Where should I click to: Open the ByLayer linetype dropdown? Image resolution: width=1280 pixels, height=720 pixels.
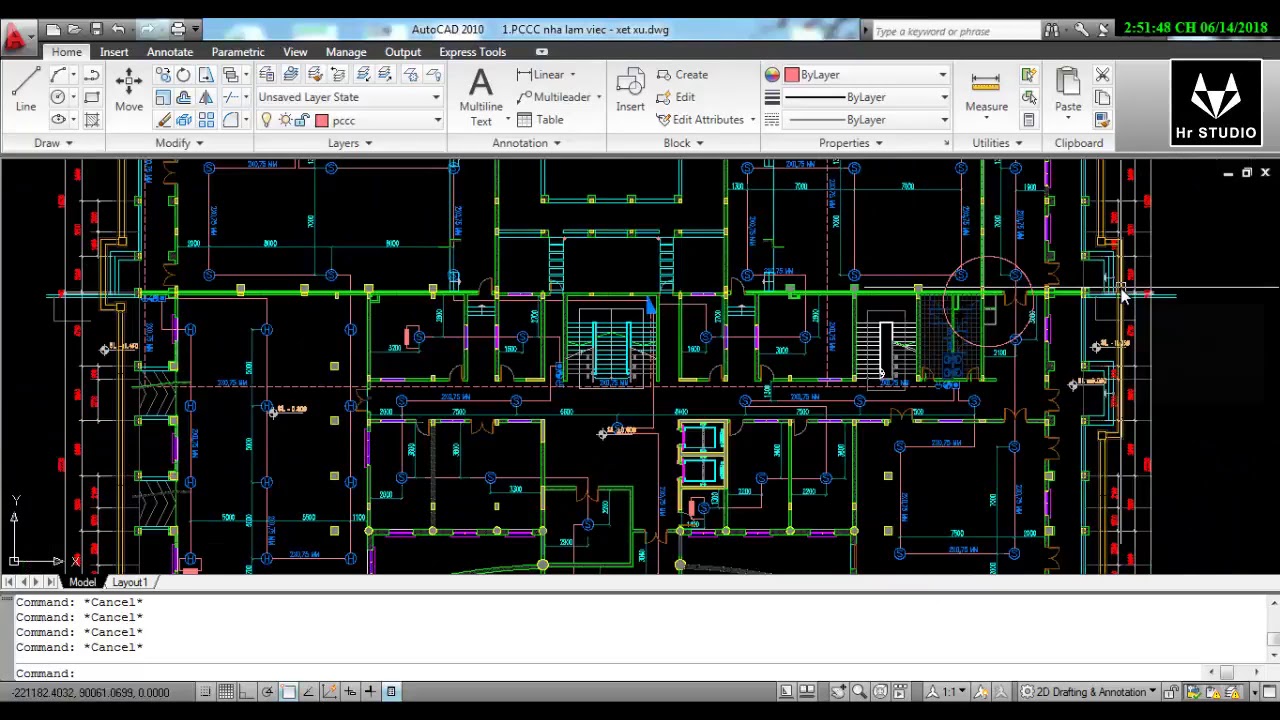pos(866,119)
